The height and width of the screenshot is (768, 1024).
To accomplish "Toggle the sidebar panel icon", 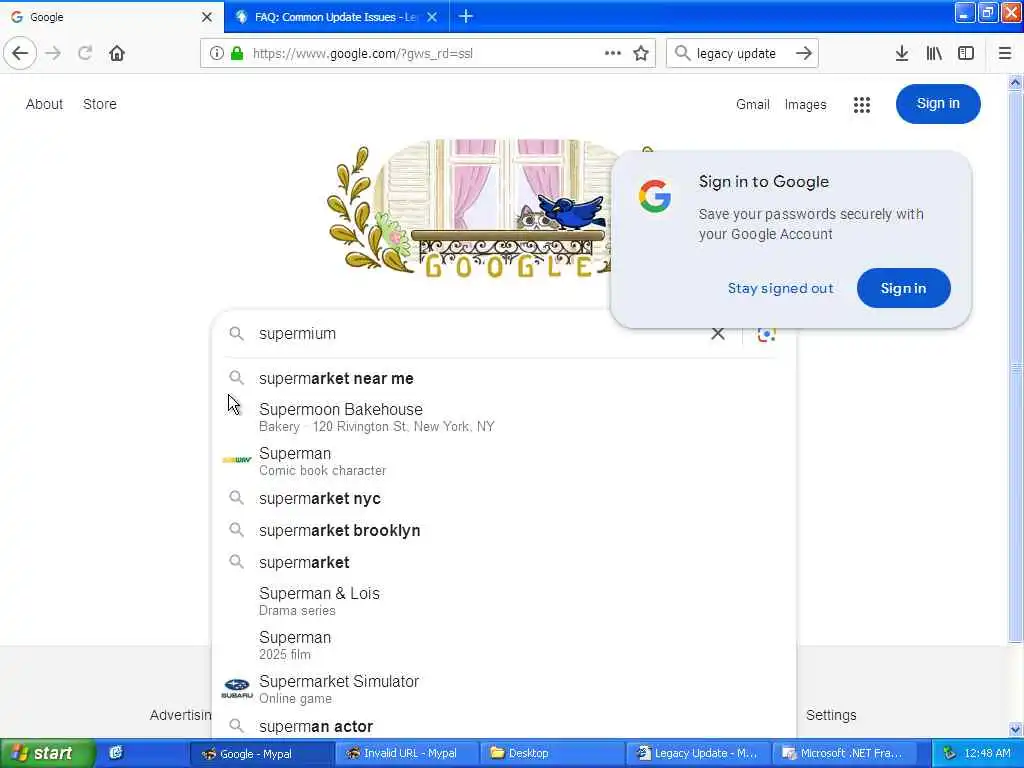I will click(966, 54).
